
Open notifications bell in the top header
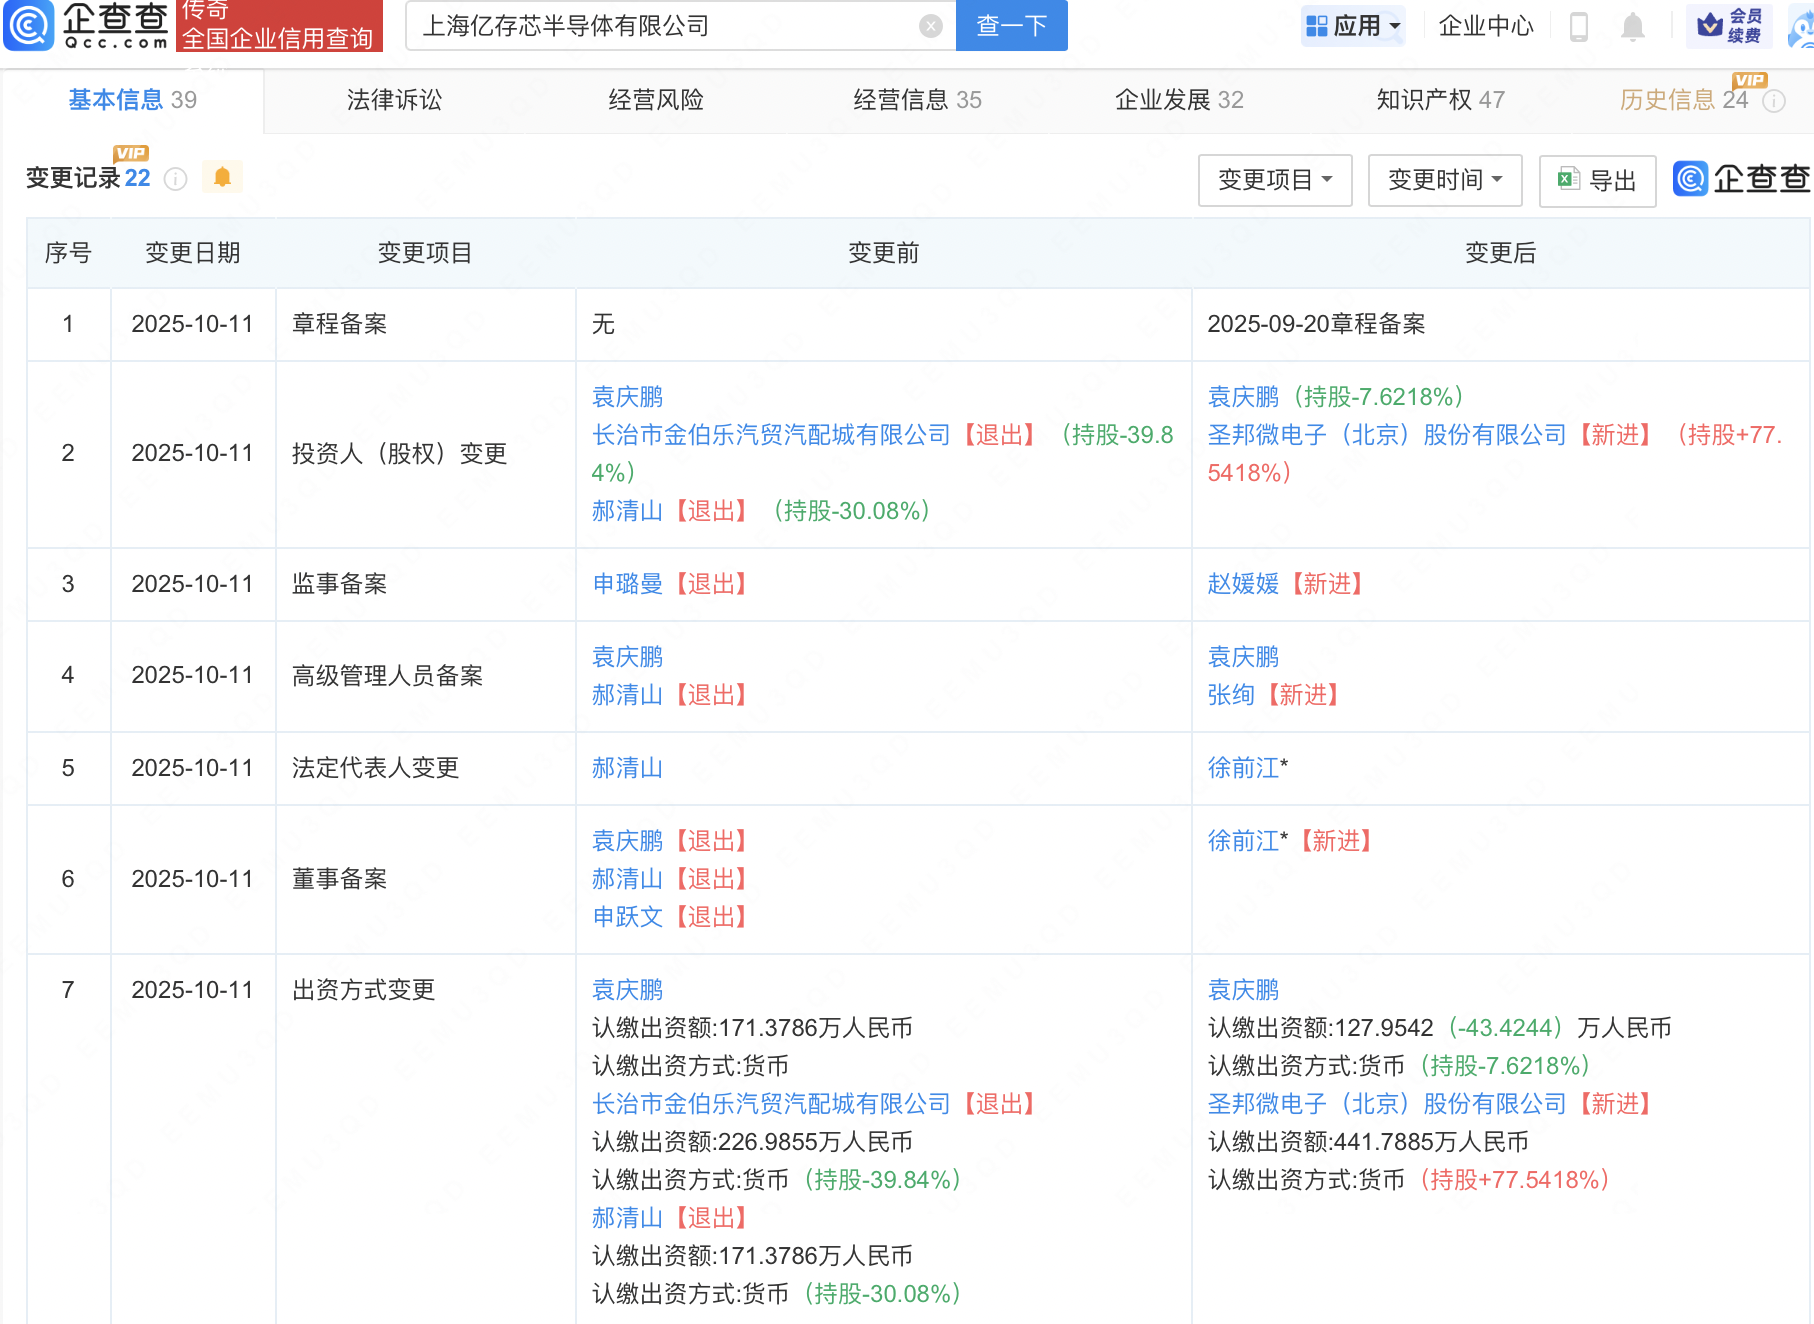tap(1632, 26)
